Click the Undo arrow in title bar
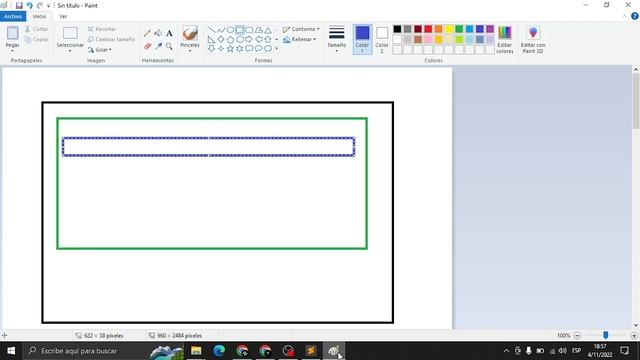 tap(29, 6)
